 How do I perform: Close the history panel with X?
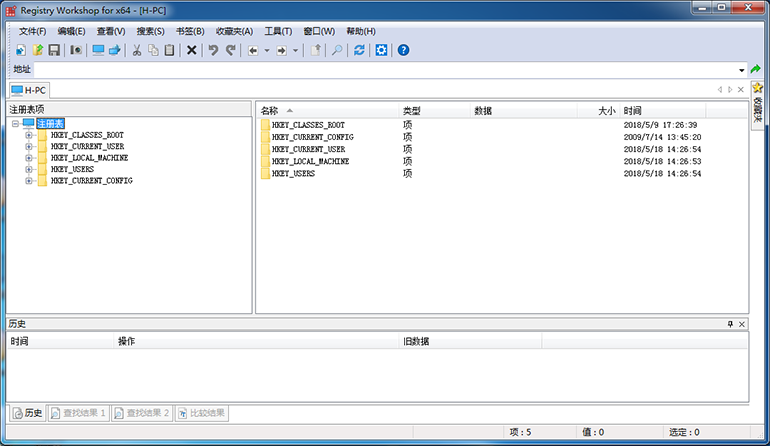coord(742,324)
